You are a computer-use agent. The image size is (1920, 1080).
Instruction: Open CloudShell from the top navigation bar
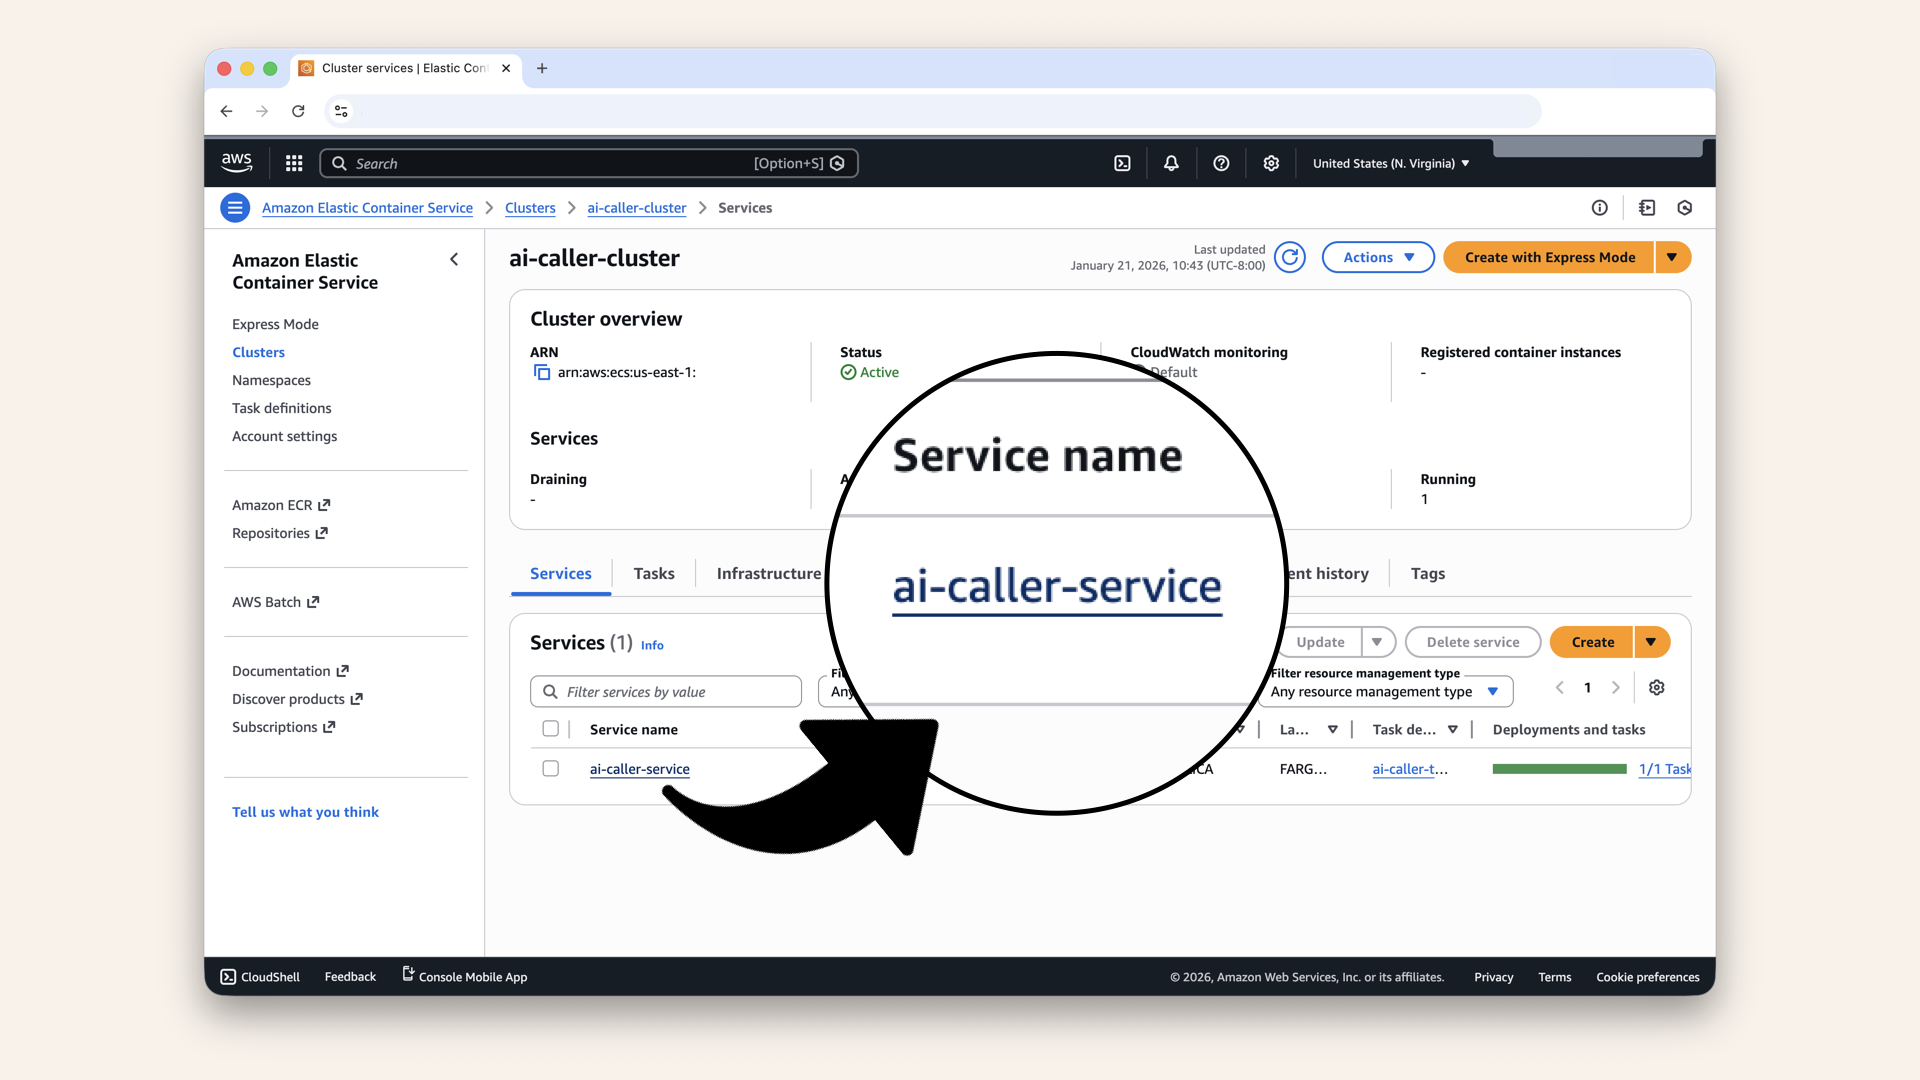tap(1122, 162)
